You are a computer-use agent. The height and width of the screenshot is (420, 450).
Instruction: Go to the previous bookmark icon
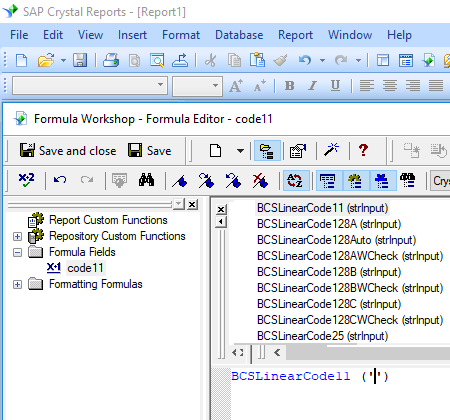(233, 180)
